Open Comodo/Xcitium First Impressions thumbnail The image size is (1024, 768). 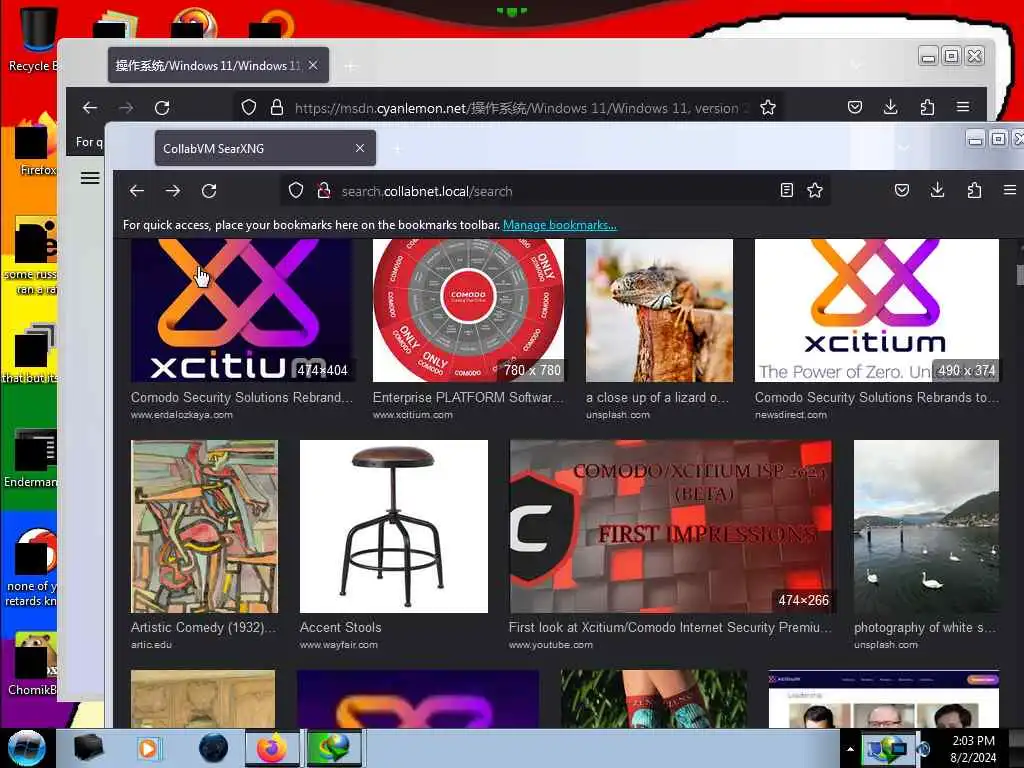671,526
